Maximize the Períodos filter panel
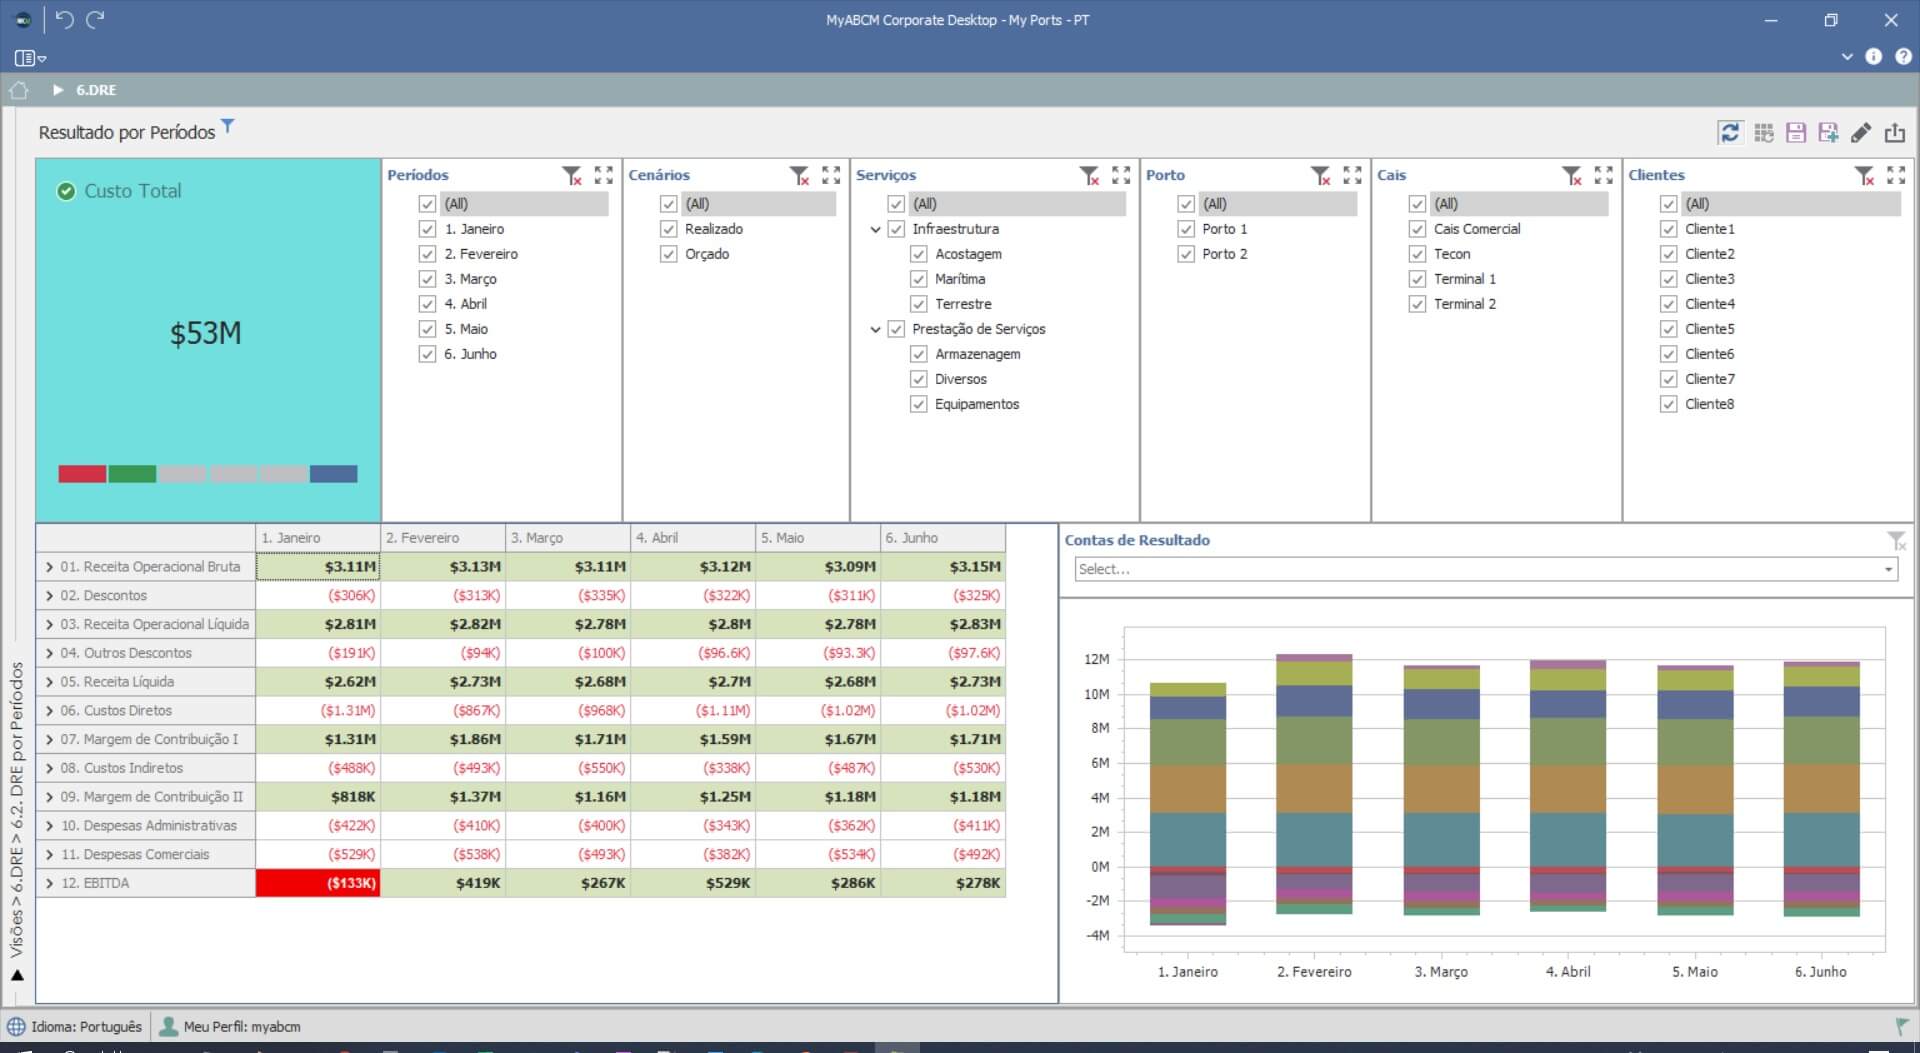Screen dimensions: 1920x1053 click(x=604, y=175)
